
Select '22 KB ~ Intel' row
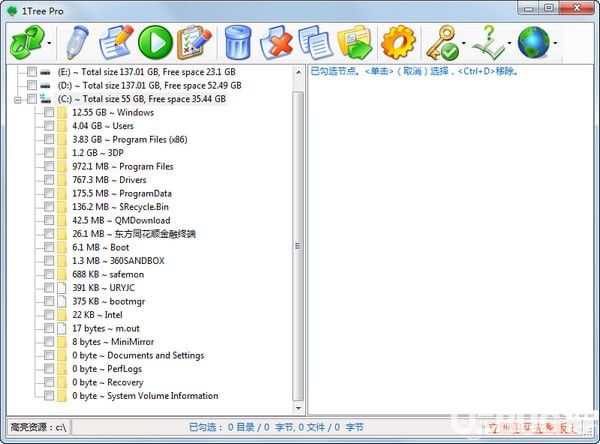point(98,315)
